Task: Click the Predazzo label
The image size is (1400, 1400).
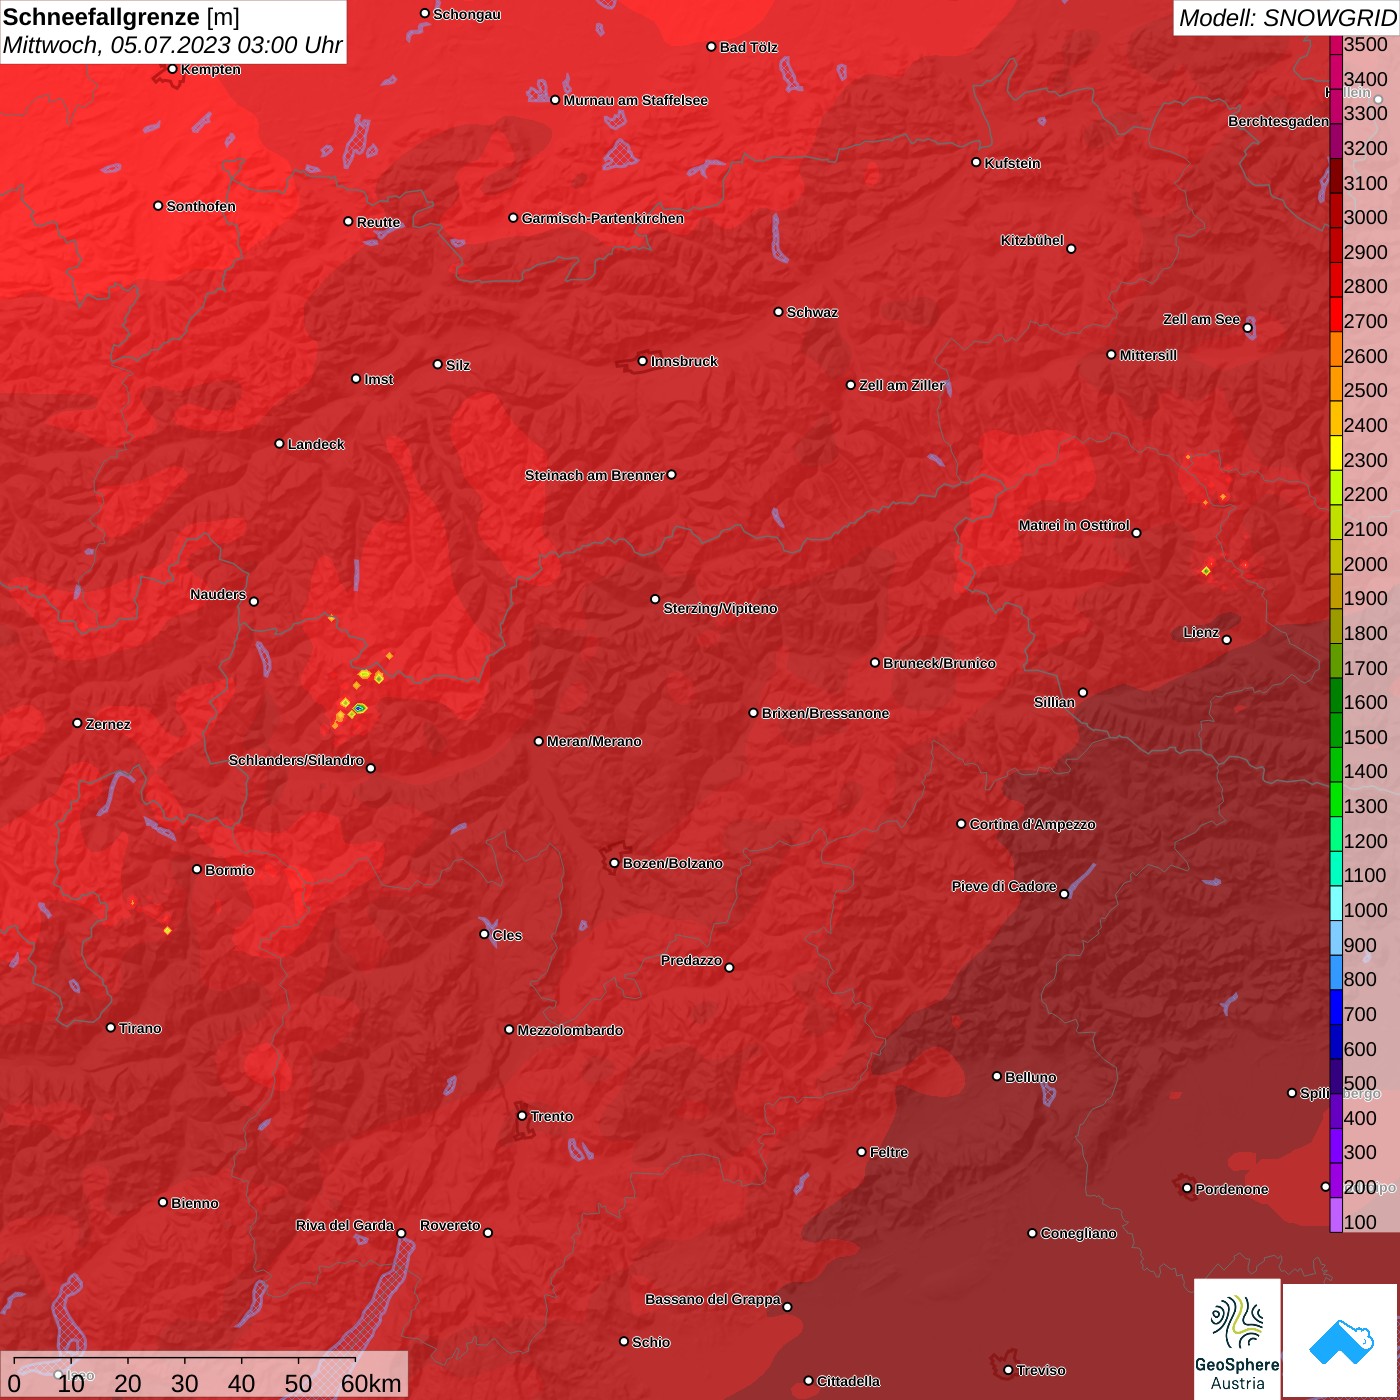Action: point(691,960)
